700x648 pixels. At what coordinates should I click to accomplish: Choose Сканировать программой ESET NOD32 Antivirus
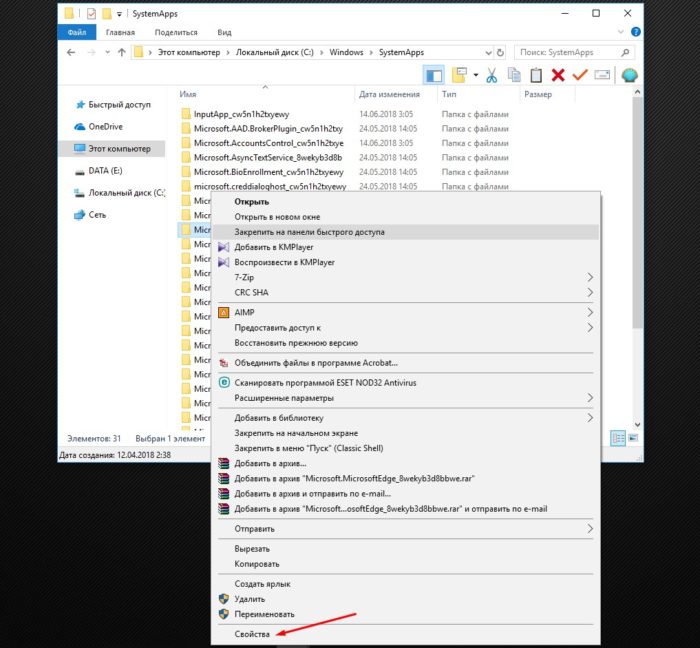pyautogui.click(x=406, y=382)
